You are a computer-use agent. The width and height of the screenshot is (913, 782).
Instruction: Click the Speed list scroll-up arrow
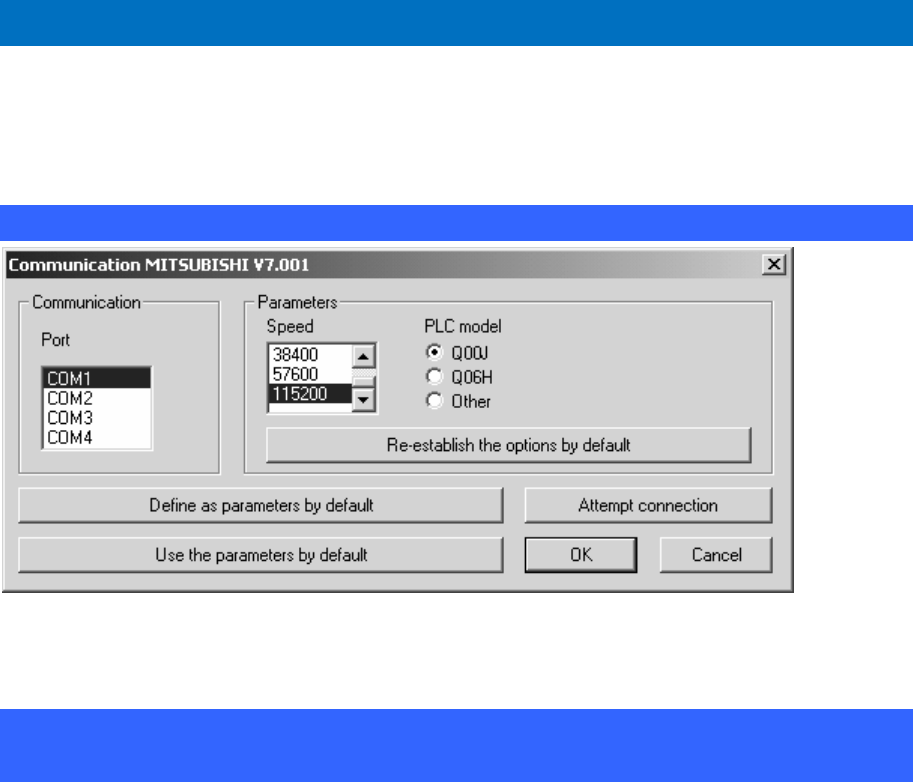tap(363, 356)
